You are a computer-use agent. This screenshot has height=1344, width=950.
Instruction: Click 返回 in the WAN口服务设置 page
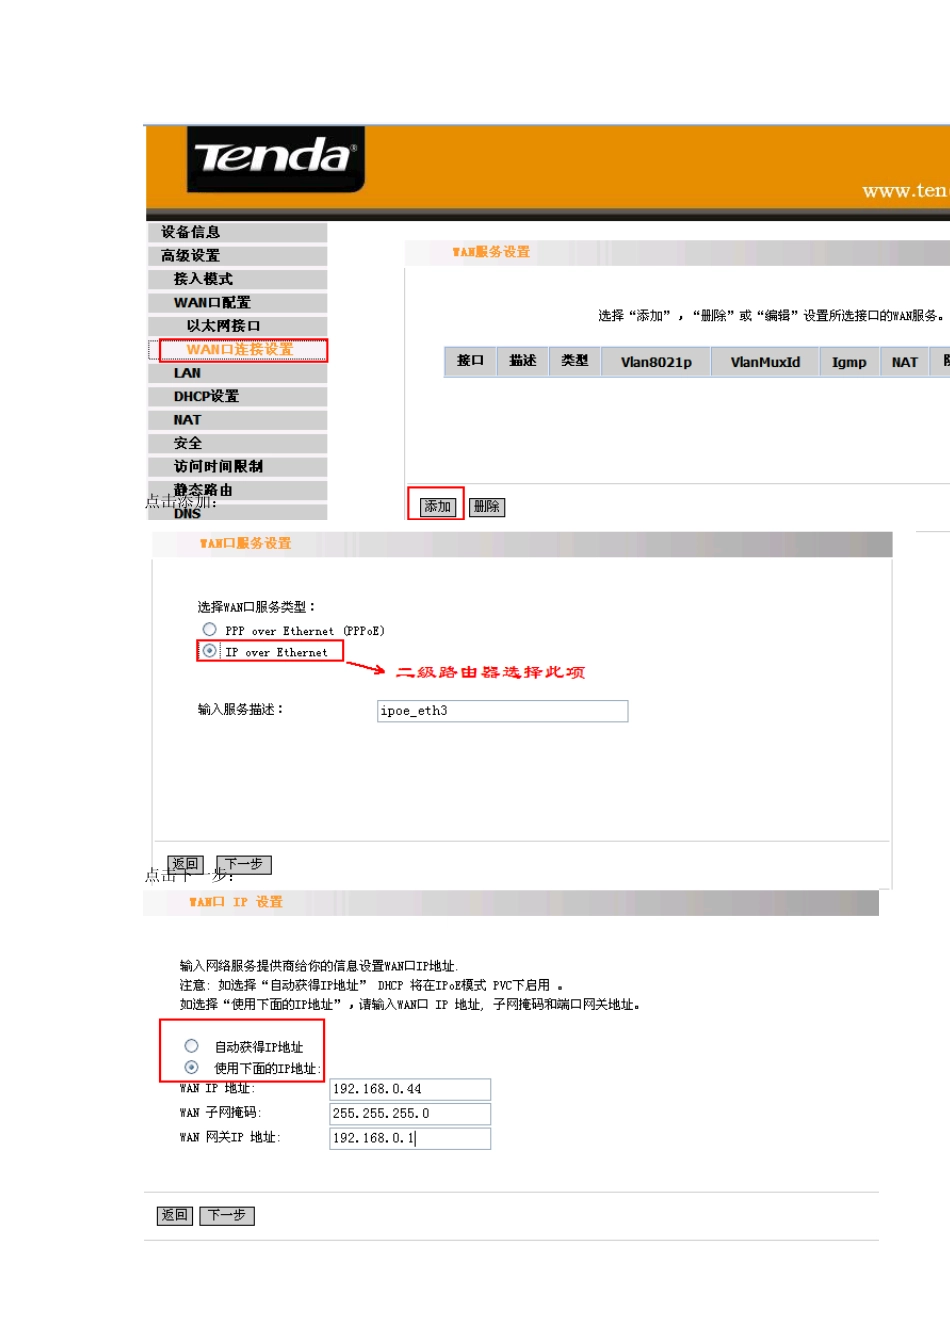coord(185,864)
